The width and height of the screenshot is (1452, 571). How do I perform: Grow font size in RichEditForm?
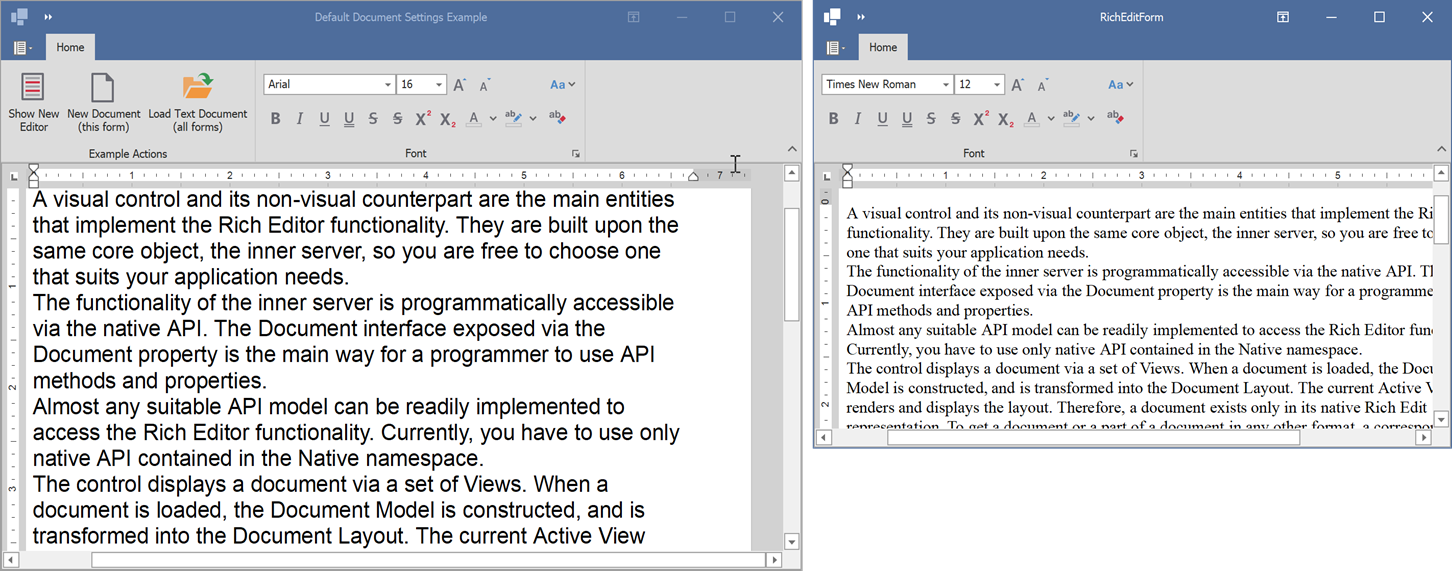click(x=1017, y=85)
